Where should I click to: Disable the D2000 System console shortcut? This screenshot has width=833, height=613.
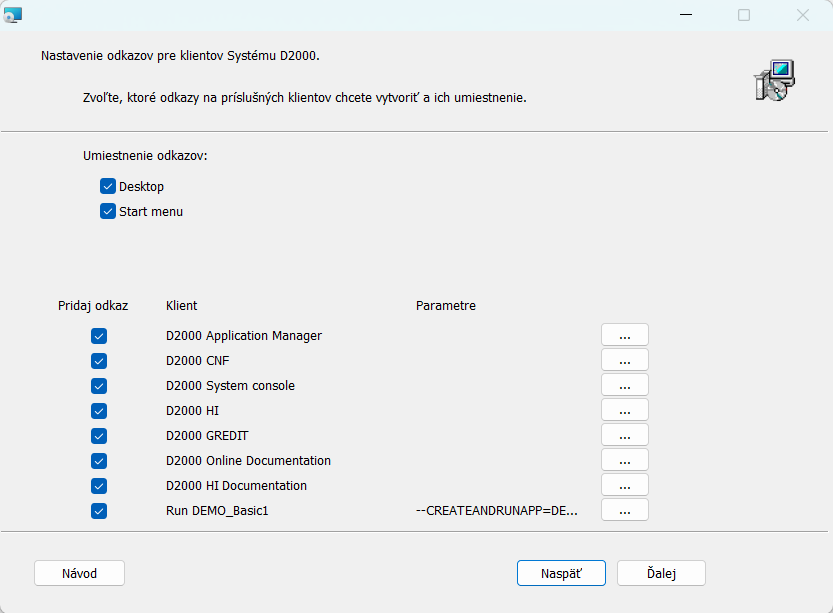[99, 386]
